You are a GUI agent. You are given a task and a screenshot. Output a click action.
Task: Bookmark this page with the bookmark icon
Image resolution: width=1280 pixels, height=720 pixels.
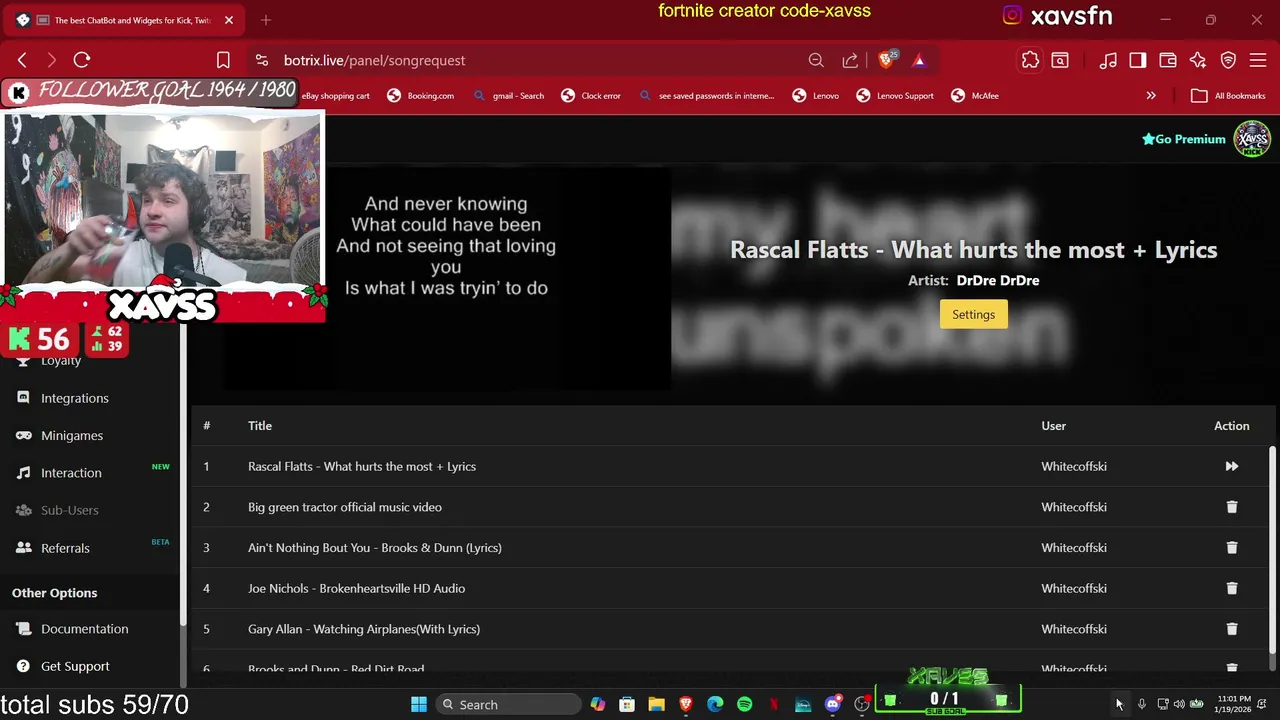(223, 60)
